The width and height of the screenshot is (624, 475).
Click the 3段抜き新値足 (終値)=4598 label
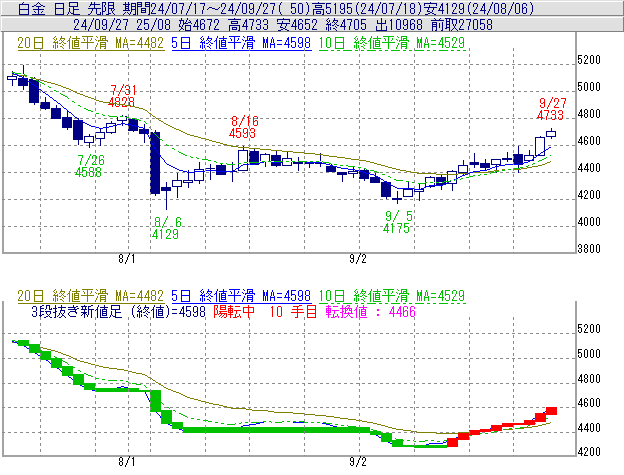(x=118, y=311)
